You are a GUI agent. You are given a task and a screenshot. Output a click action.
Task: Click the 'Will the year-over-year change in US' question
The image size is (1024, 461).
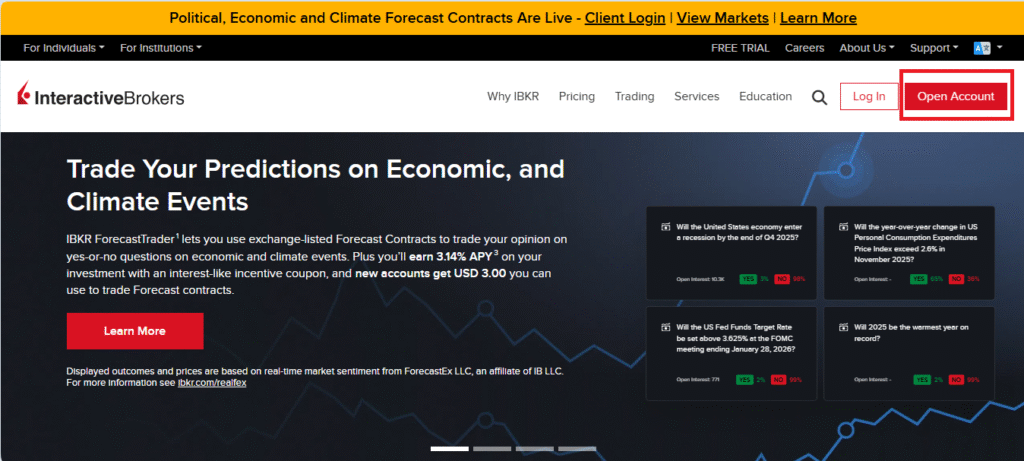(916, 243)
